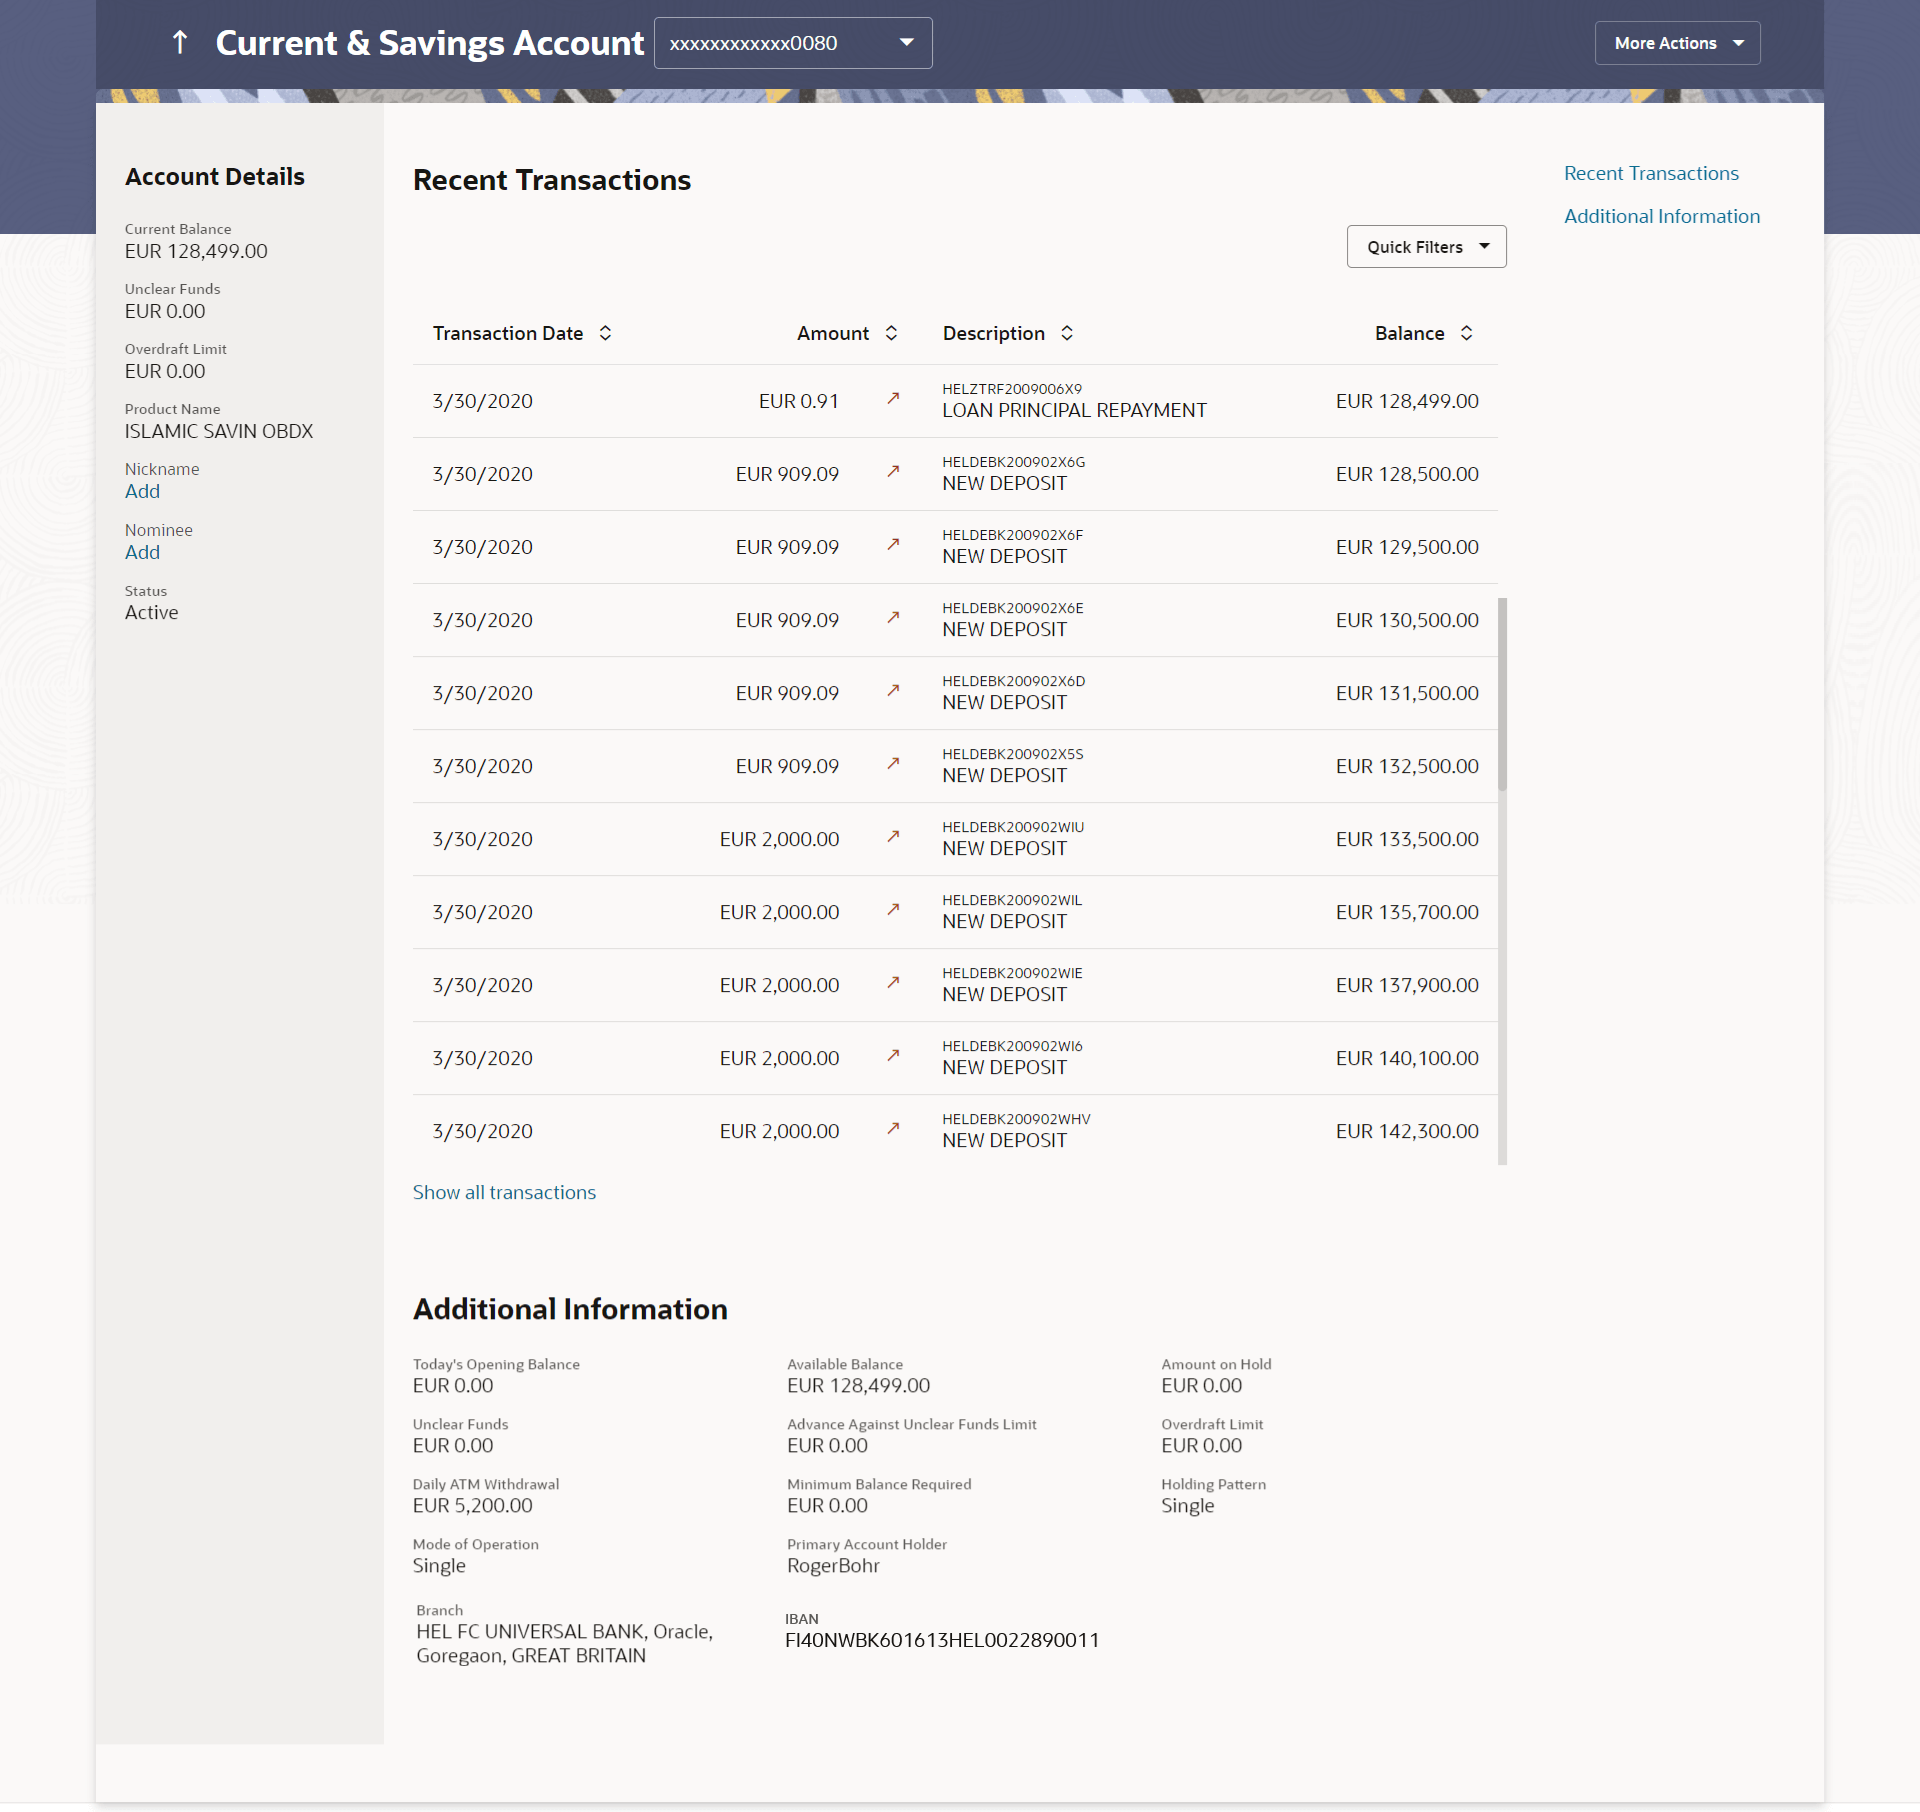1920x1812 pixels.
Task: Jump to Recent Transactions section link
Action: 1651,173
